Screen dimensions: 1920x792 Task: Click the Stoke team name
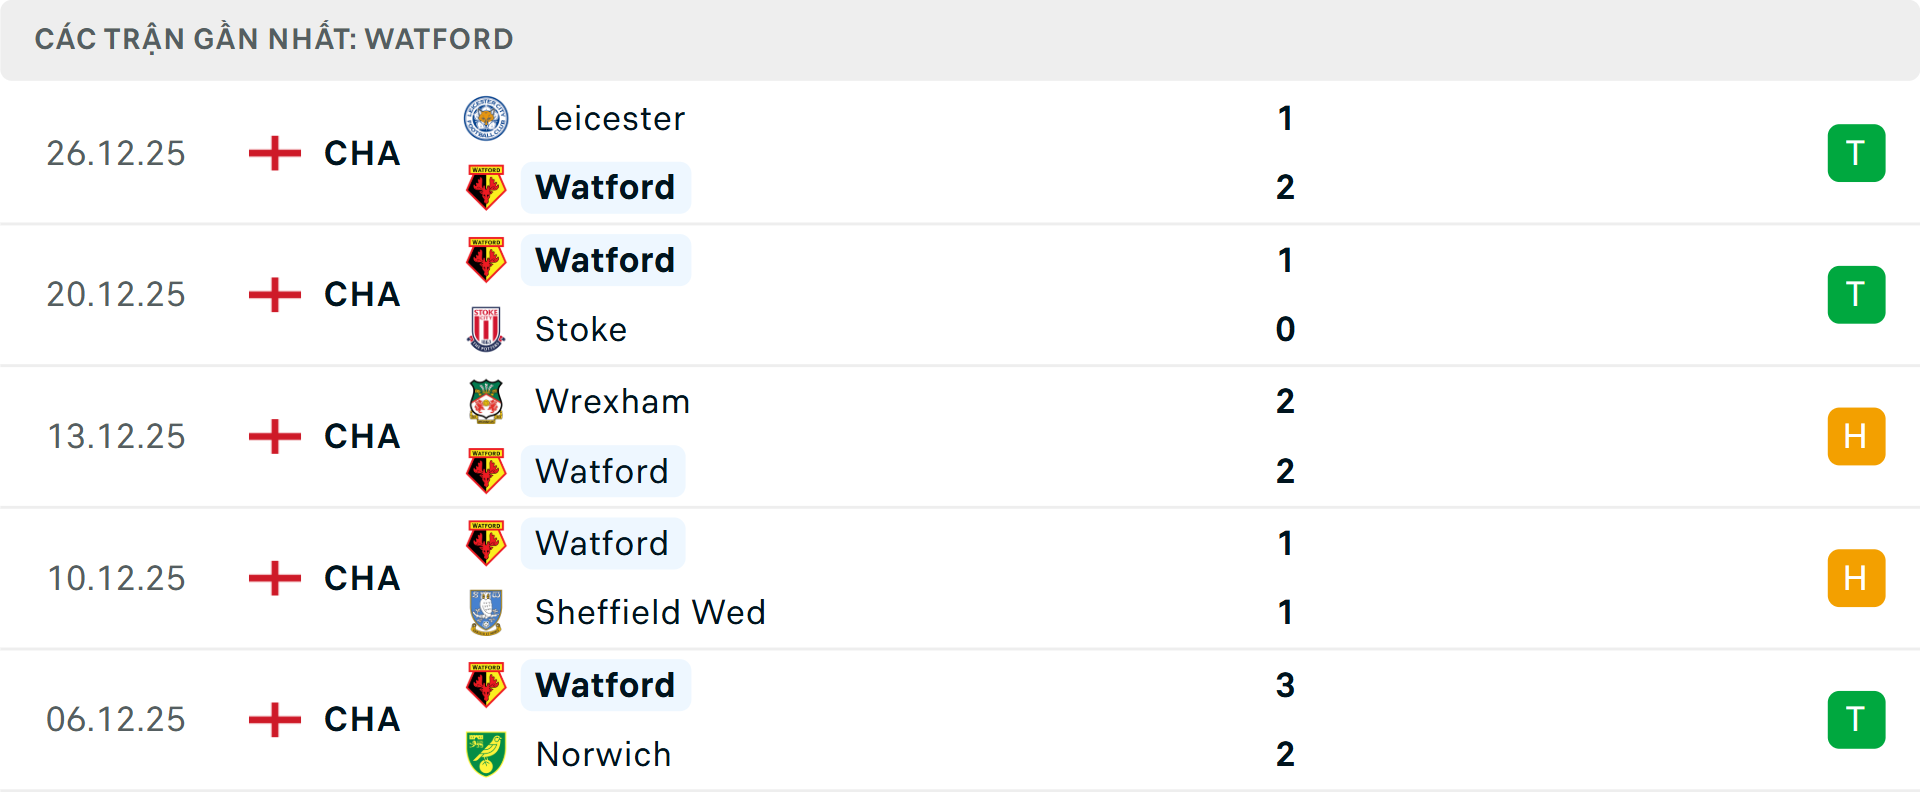click(x=580, y=329)
